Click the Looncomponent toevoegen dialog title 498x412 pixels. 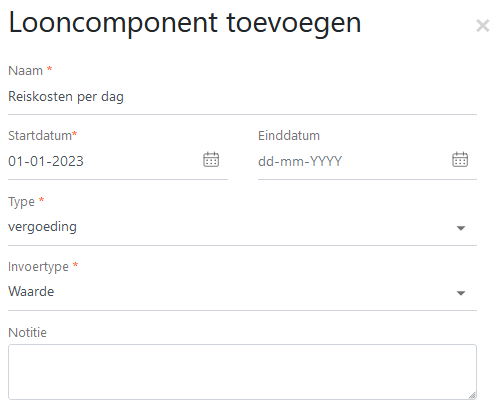(185, 23)
